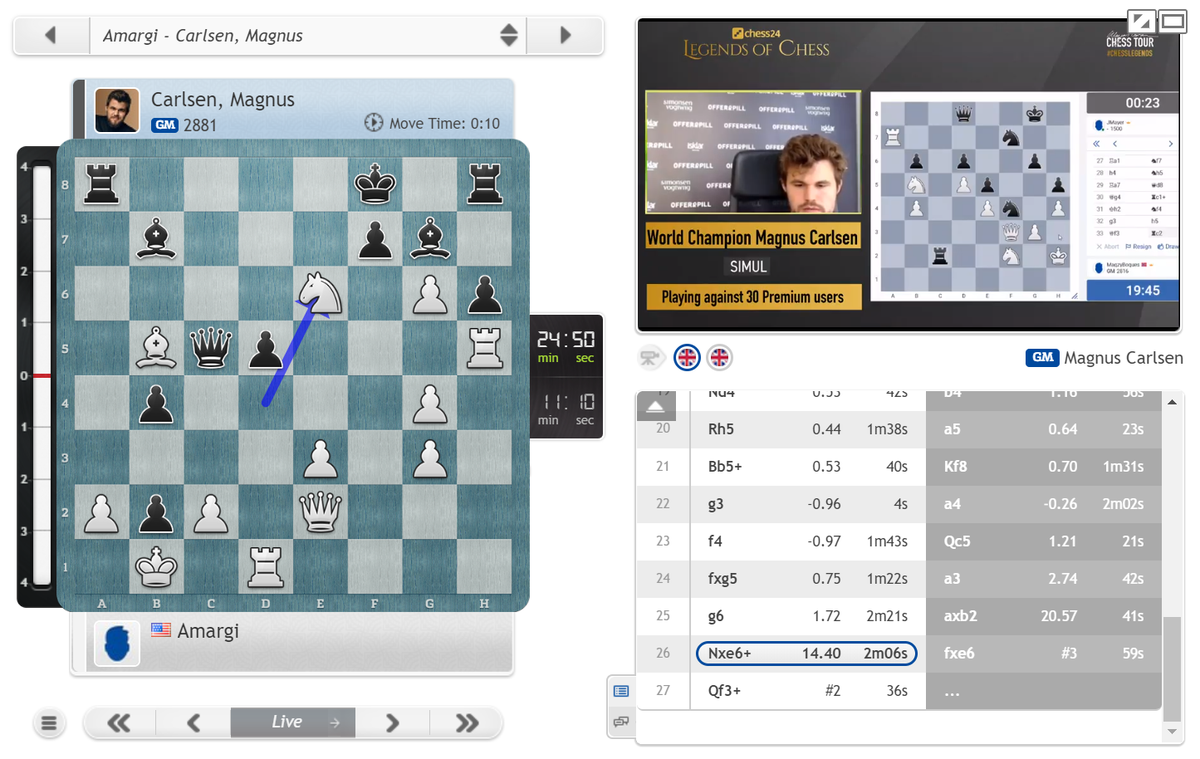Select Black's move Qc5

click(x=1043, y=541)
